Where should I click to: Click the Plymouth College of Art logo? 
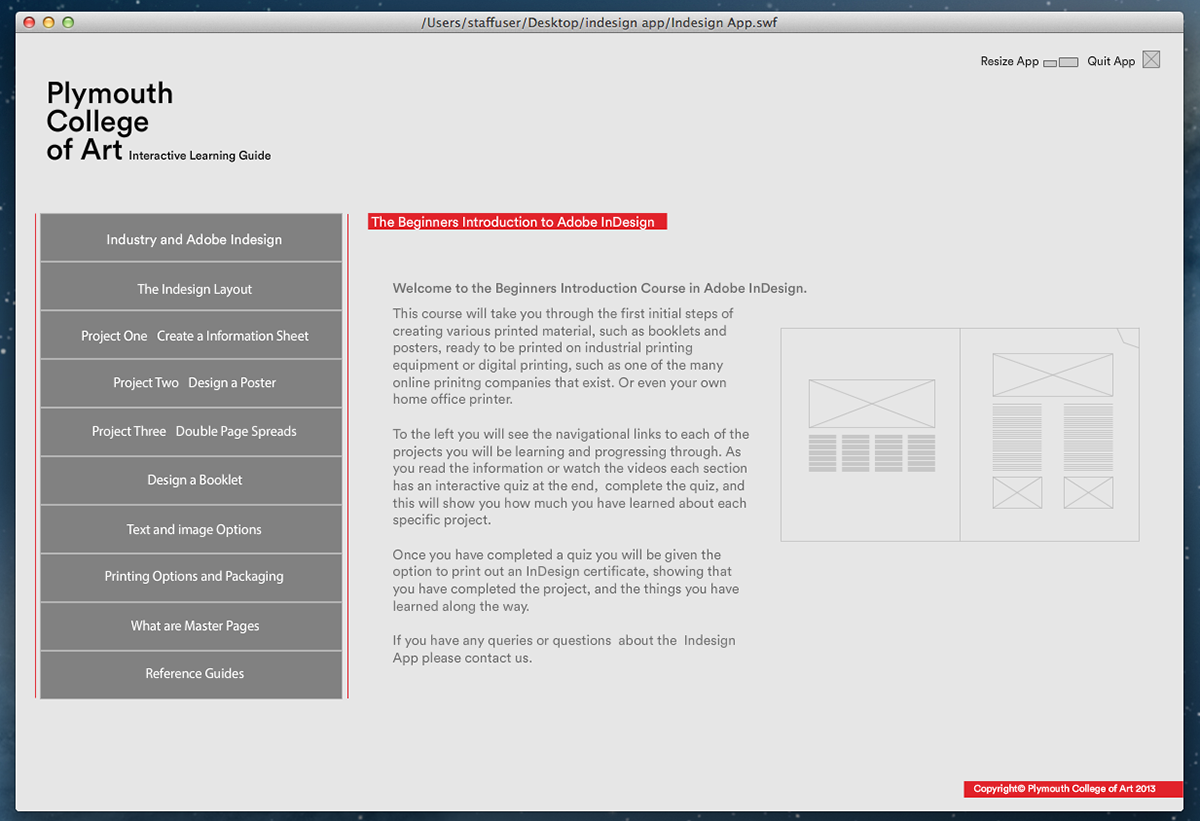(x=110, y=122)
